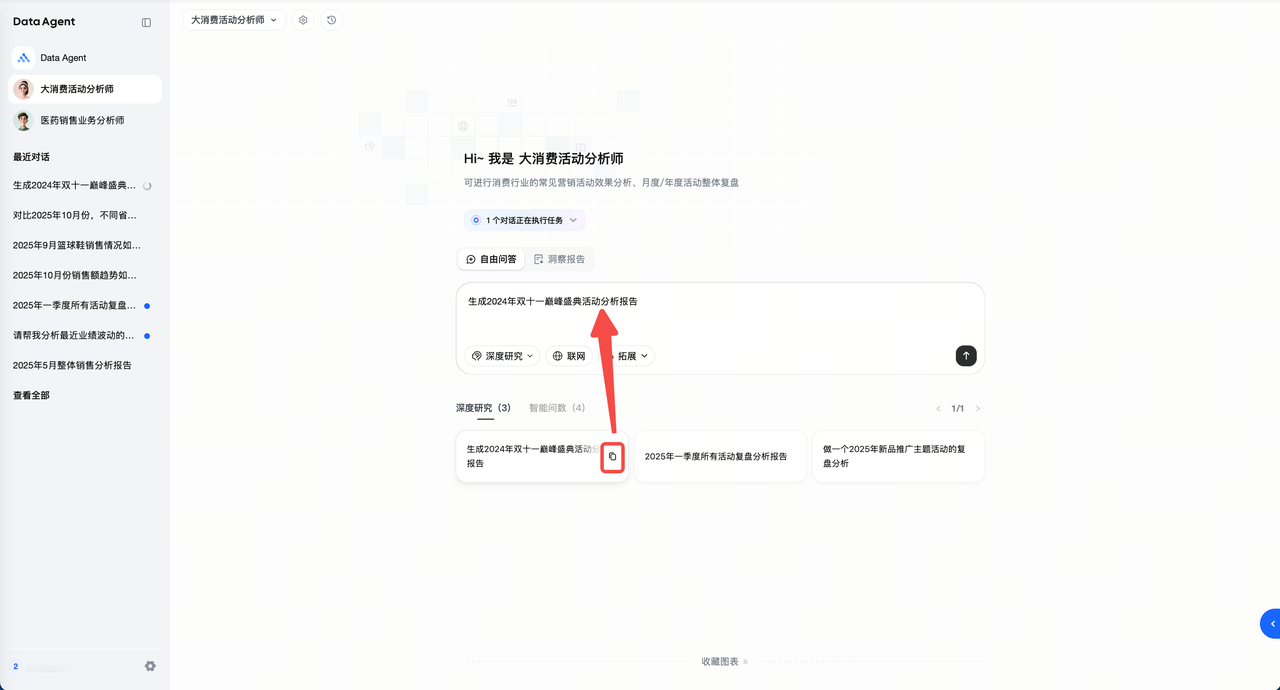Send the question with the arrow button

(x=965, y=356)
